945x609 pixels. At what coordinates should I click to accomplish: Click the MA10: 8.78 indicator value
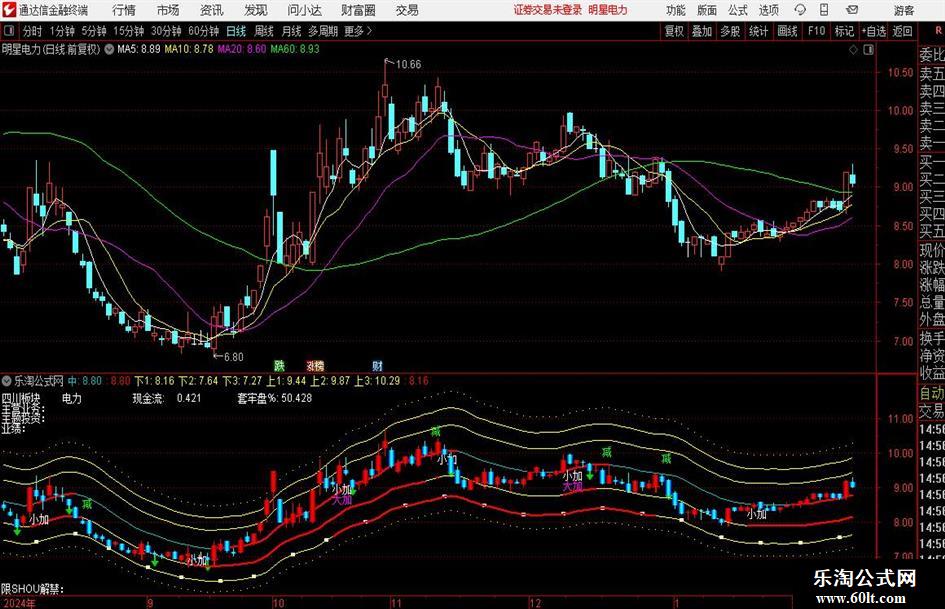point(189,49)
